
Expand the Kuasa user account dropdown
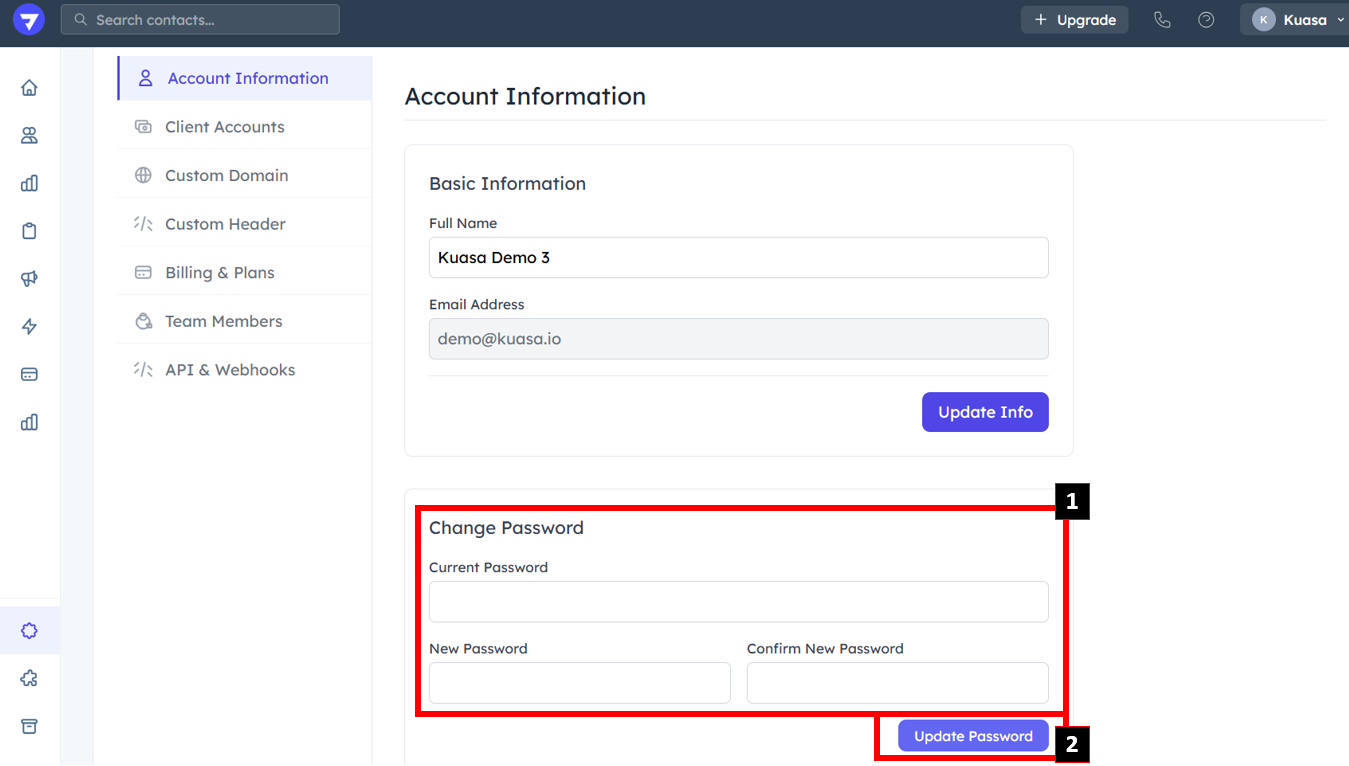[x=1297, y=20]
